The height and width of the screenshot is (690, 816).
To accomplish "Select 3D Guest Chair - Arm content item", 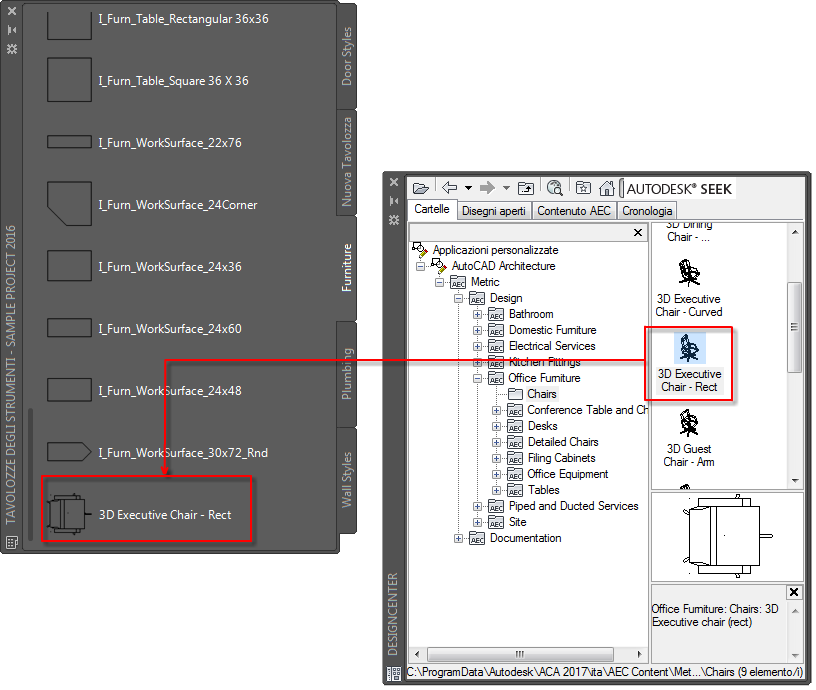I will coord(688,438).
